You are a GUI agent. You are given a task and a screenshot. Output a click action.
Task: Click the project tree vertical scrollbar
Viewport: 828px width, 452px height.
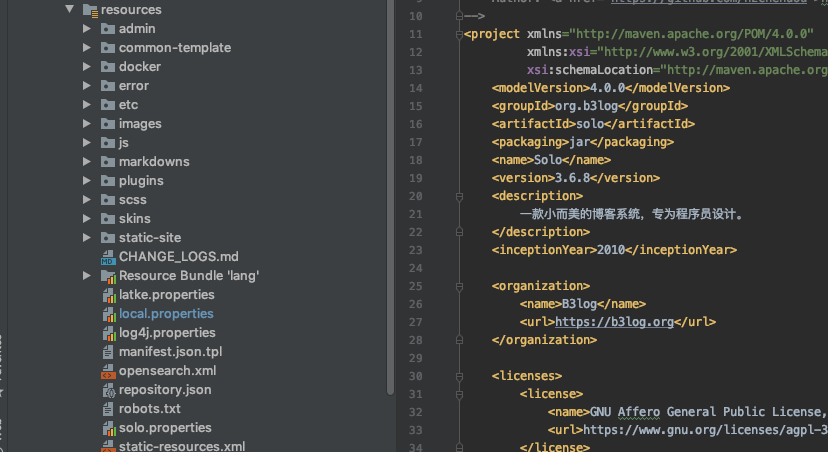[x=390, y=197]
